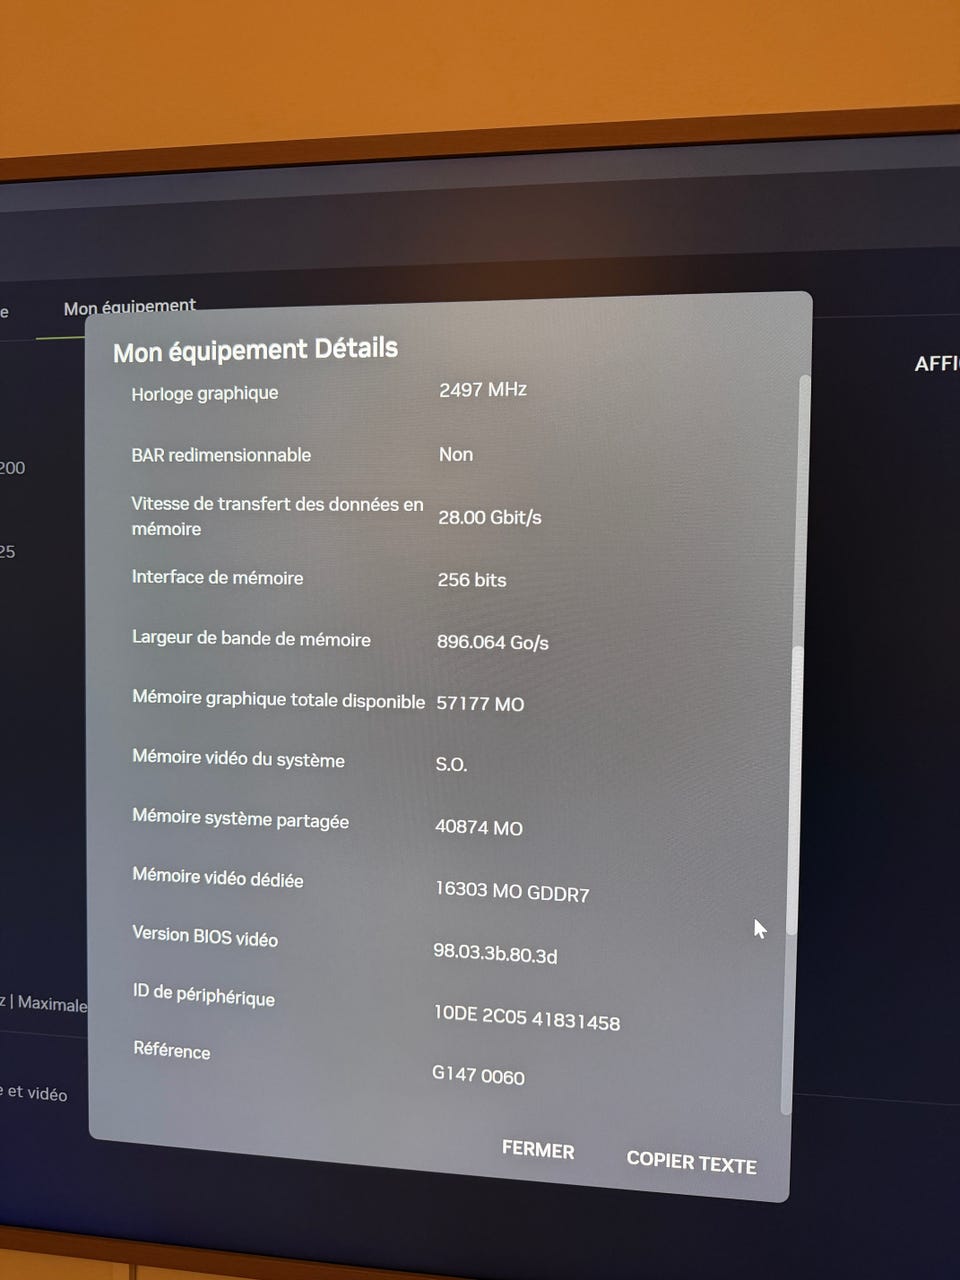
Task: Select the 16303 MO GDDR7 value
Action: tap(511, 891)
